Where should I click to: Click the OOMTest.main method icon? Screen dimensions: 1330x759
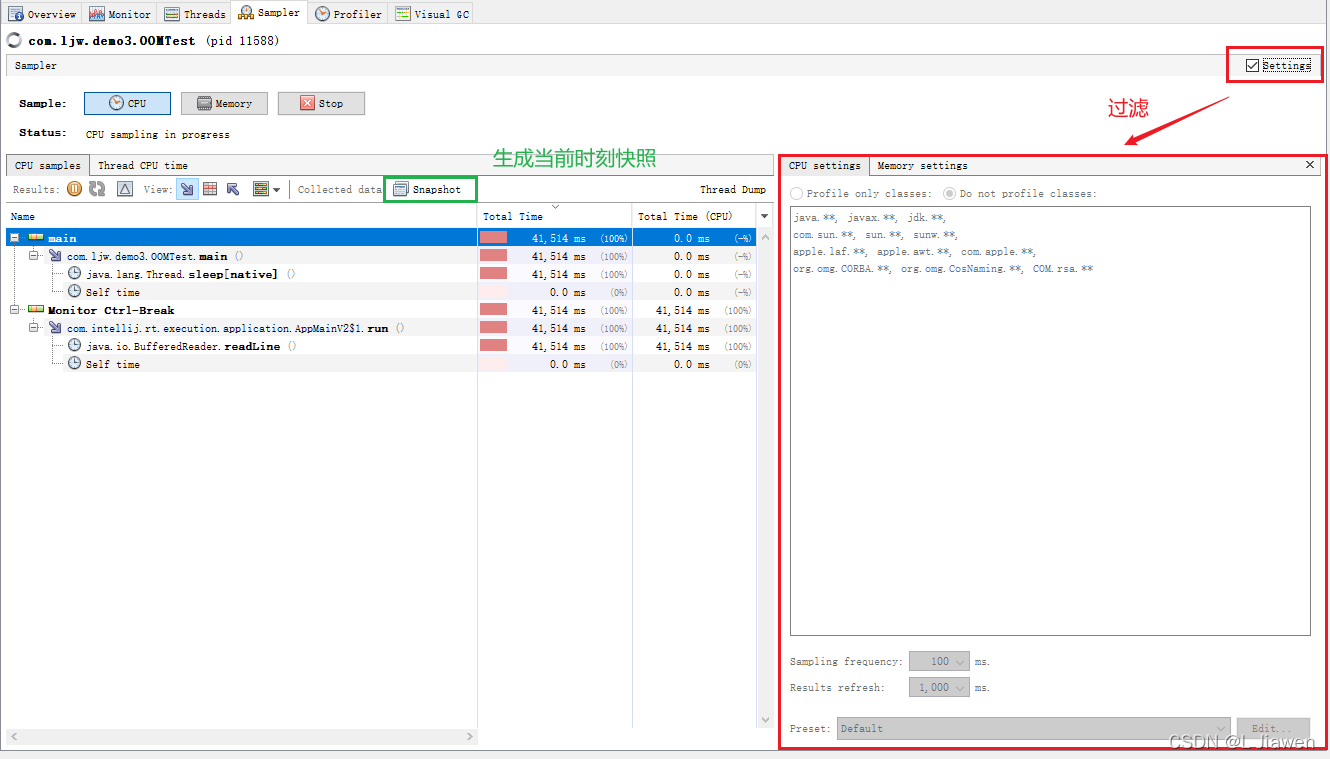pyautogui.click(x=55, y=256)
